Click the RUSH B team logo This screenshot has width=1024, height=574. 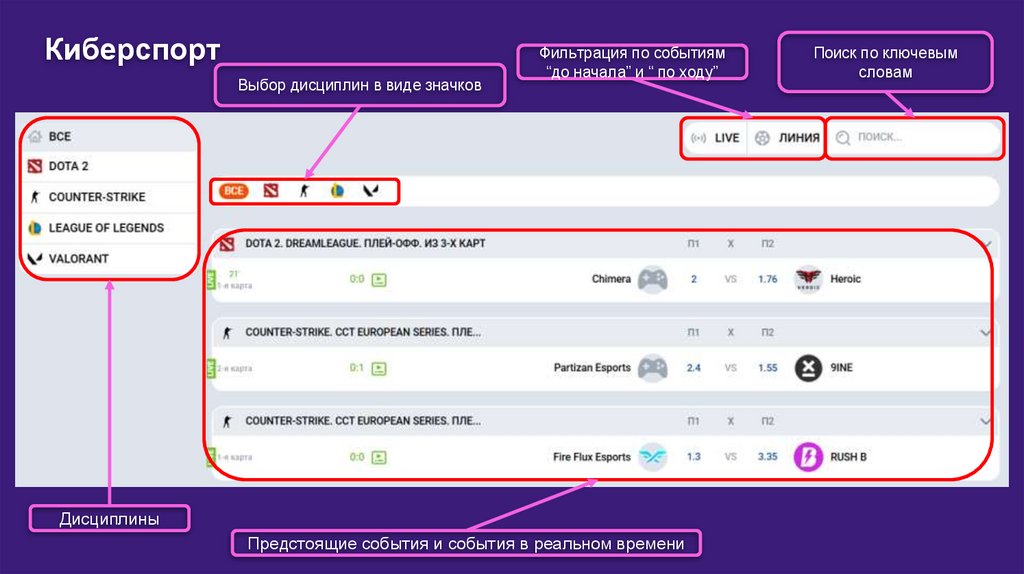tap(808, 456)
